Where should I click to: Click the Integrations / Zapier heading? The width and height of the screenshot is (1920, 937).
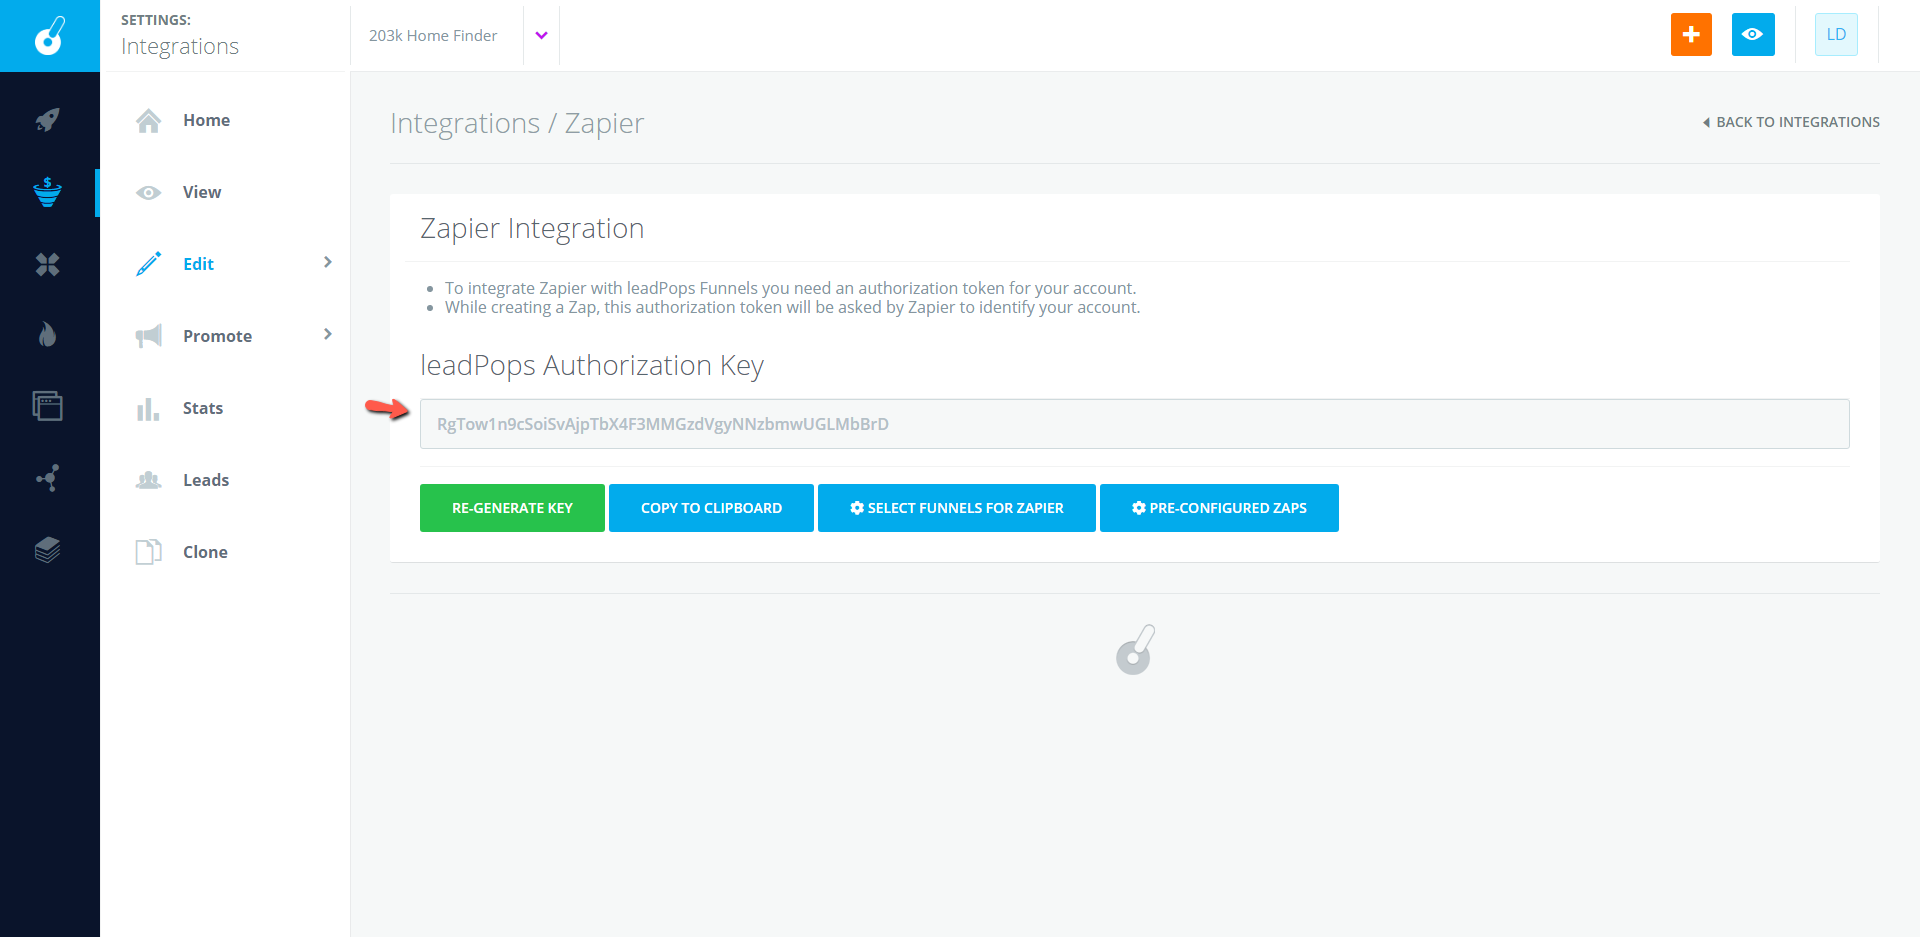pos(517,123)
